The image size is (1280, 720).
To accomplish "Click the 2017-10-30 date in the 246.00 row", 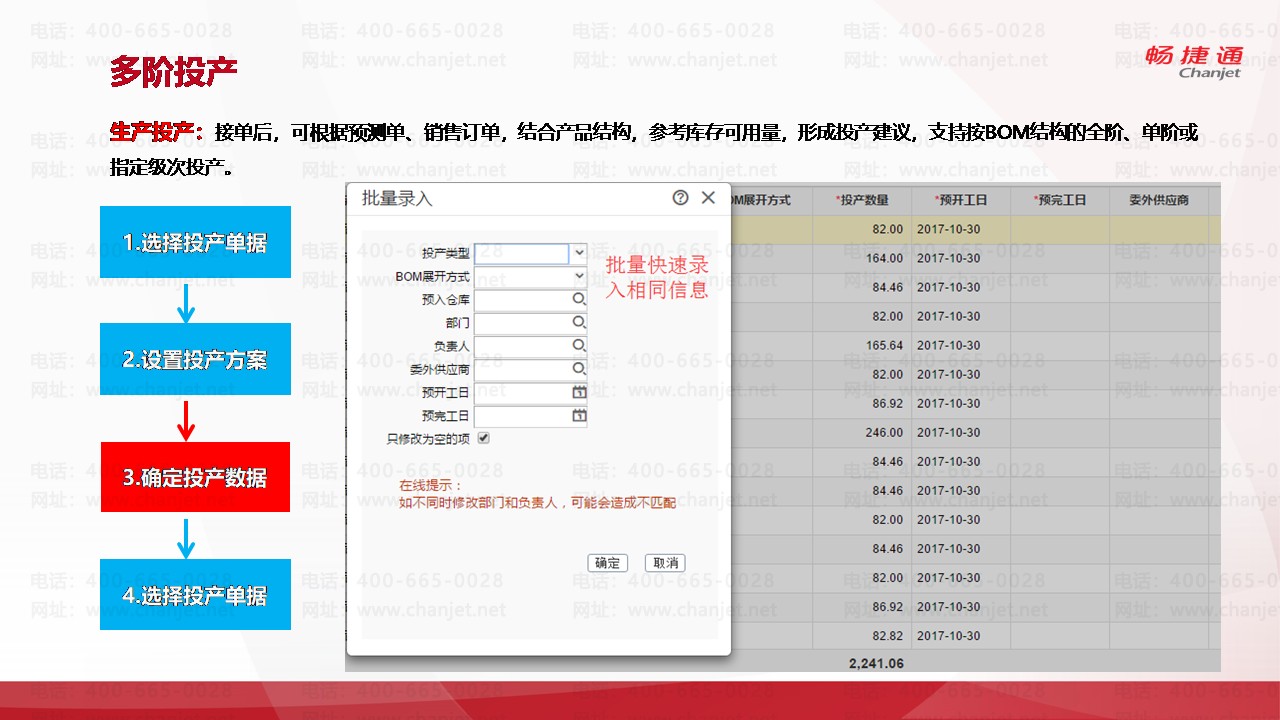I will (x=948, y=432).
